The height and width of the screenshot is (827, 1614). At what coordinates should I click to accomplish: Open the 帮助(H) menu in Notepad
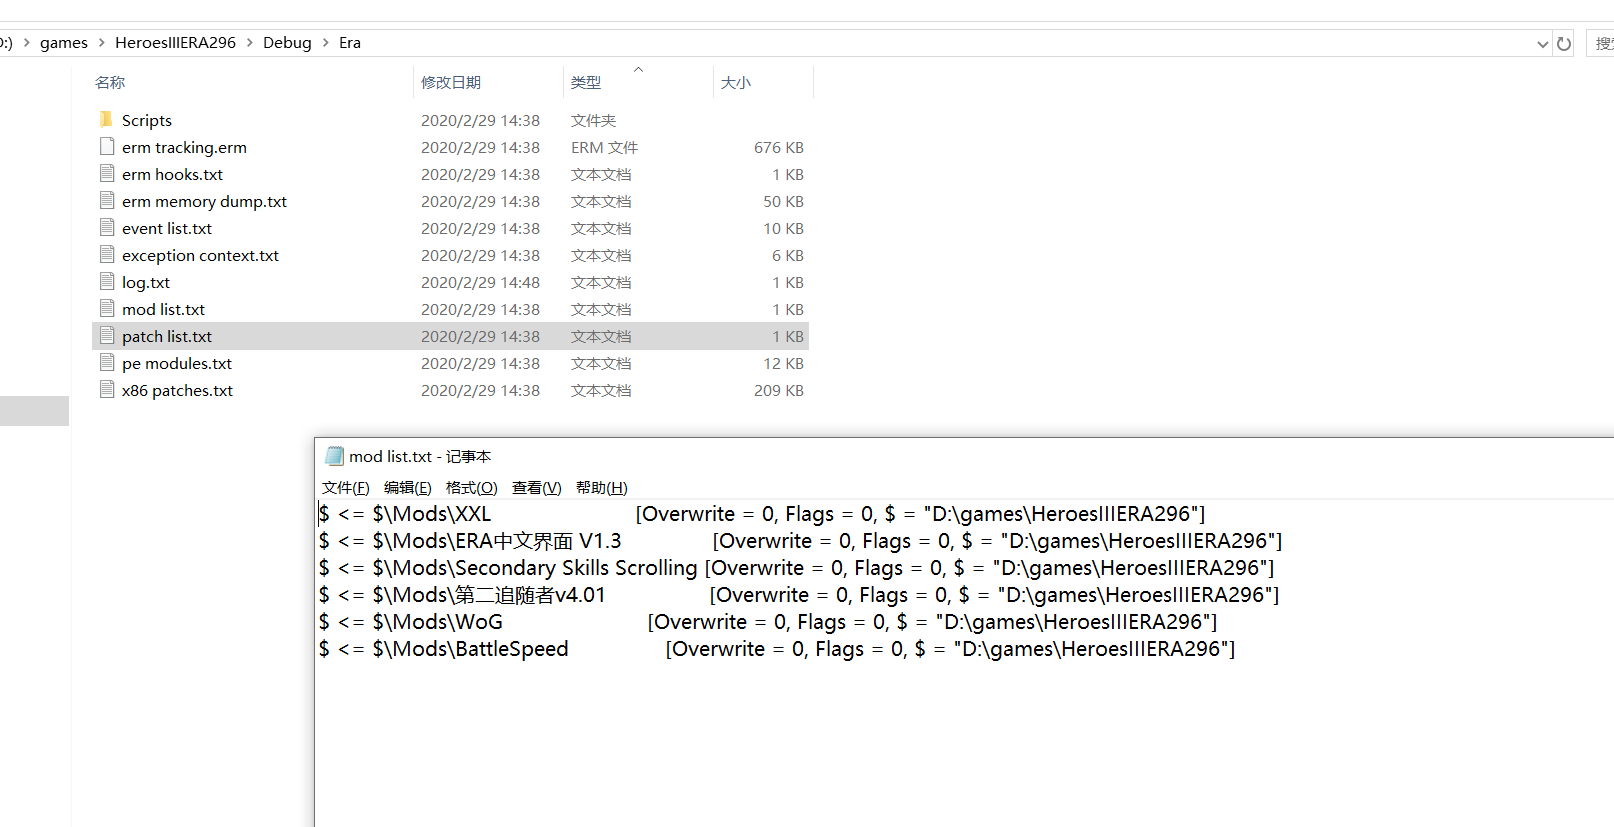[x=602, y=487]
